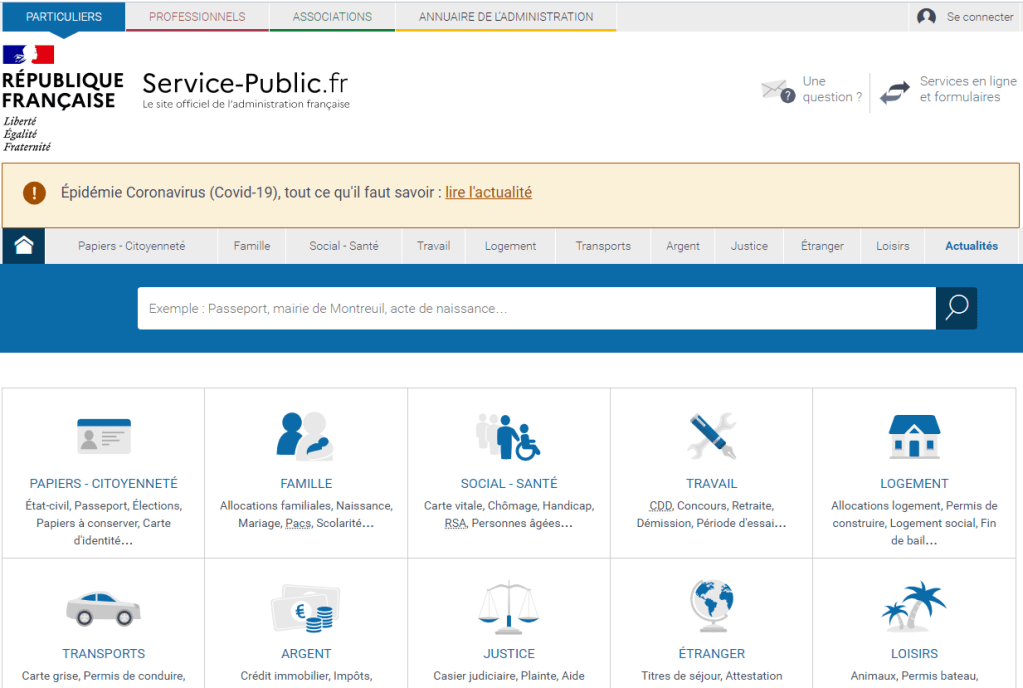The height and width of the screenshot is (688, 1023).
Task: Click the euro coins Argent icon
Action: 305,606
